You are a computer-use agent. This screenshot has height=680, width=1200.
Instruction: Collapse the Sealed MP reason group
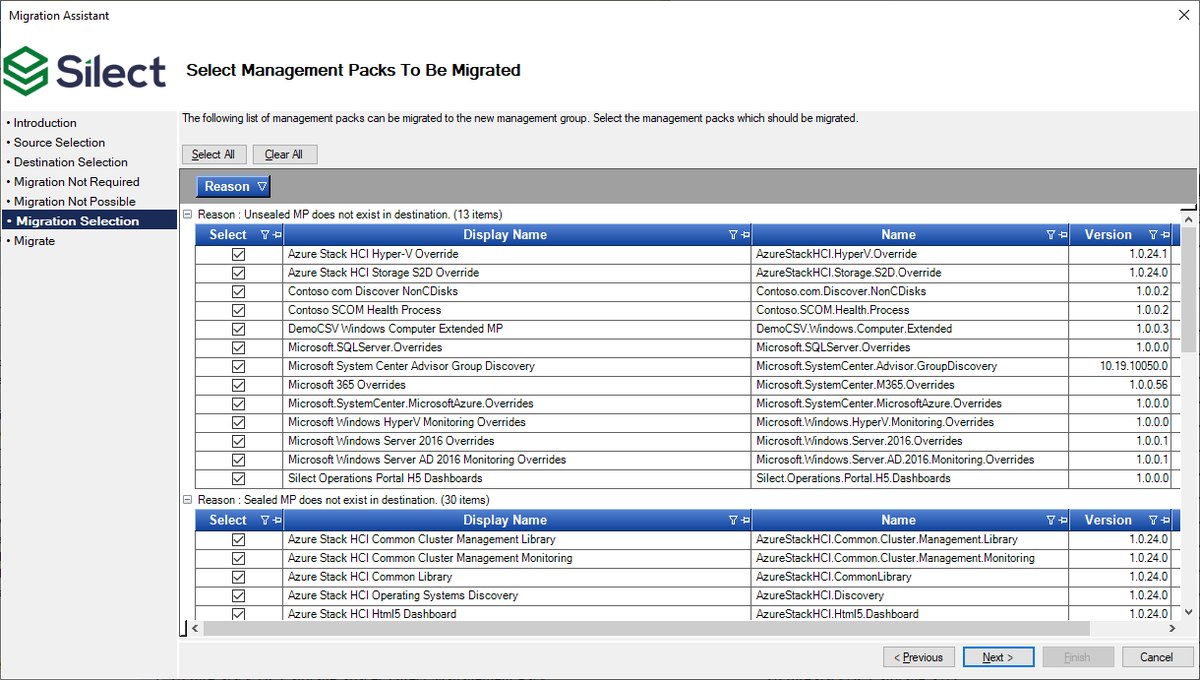pyautogui.click(x=186, y=499)
